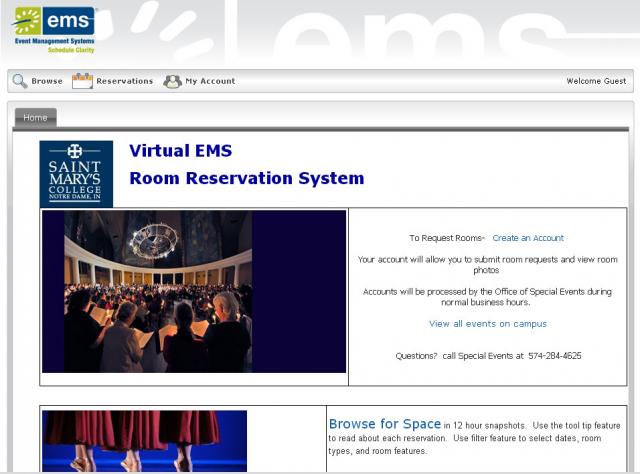Click the Reservations calendar icon
640x474 pixels.
(x=82, y=81)
